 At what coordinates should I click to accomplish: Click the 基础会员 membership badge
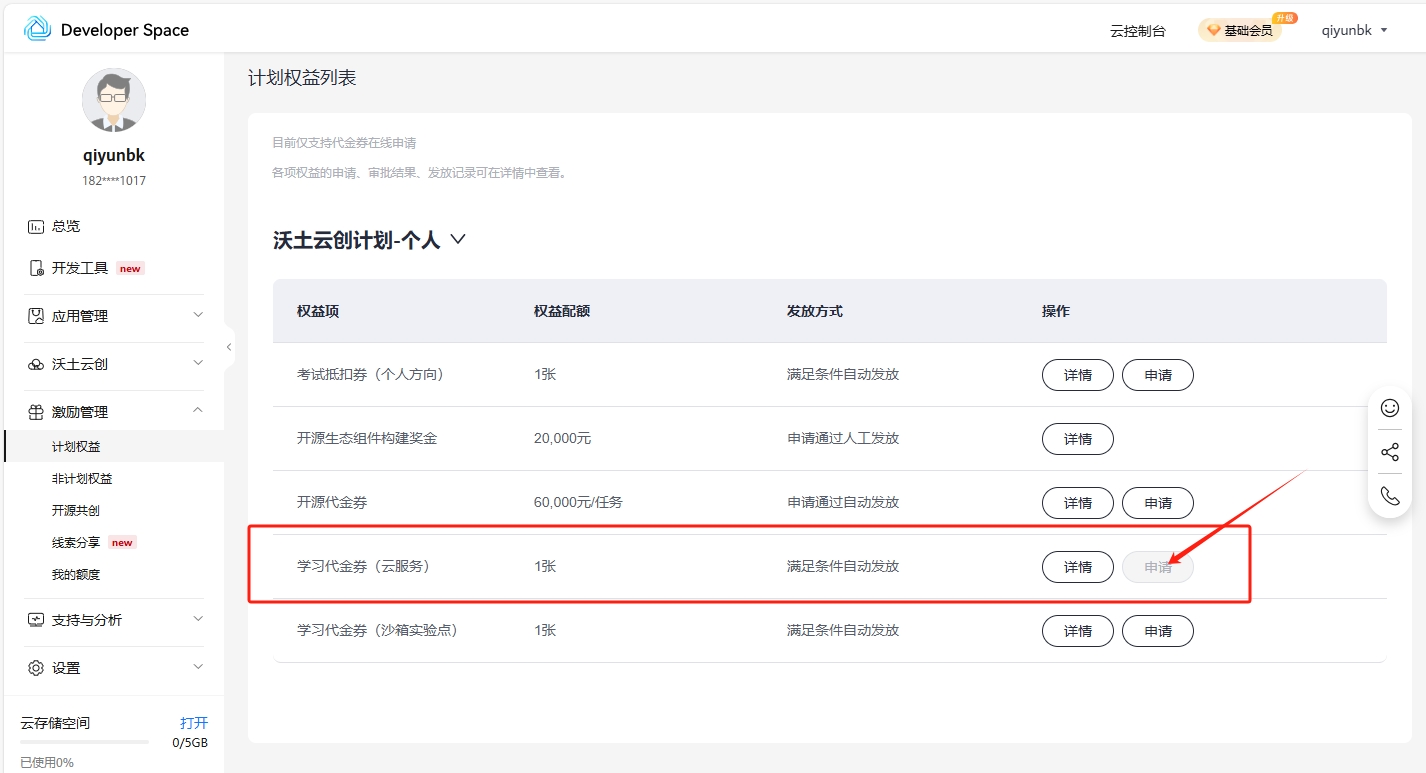coord(1240,31)
